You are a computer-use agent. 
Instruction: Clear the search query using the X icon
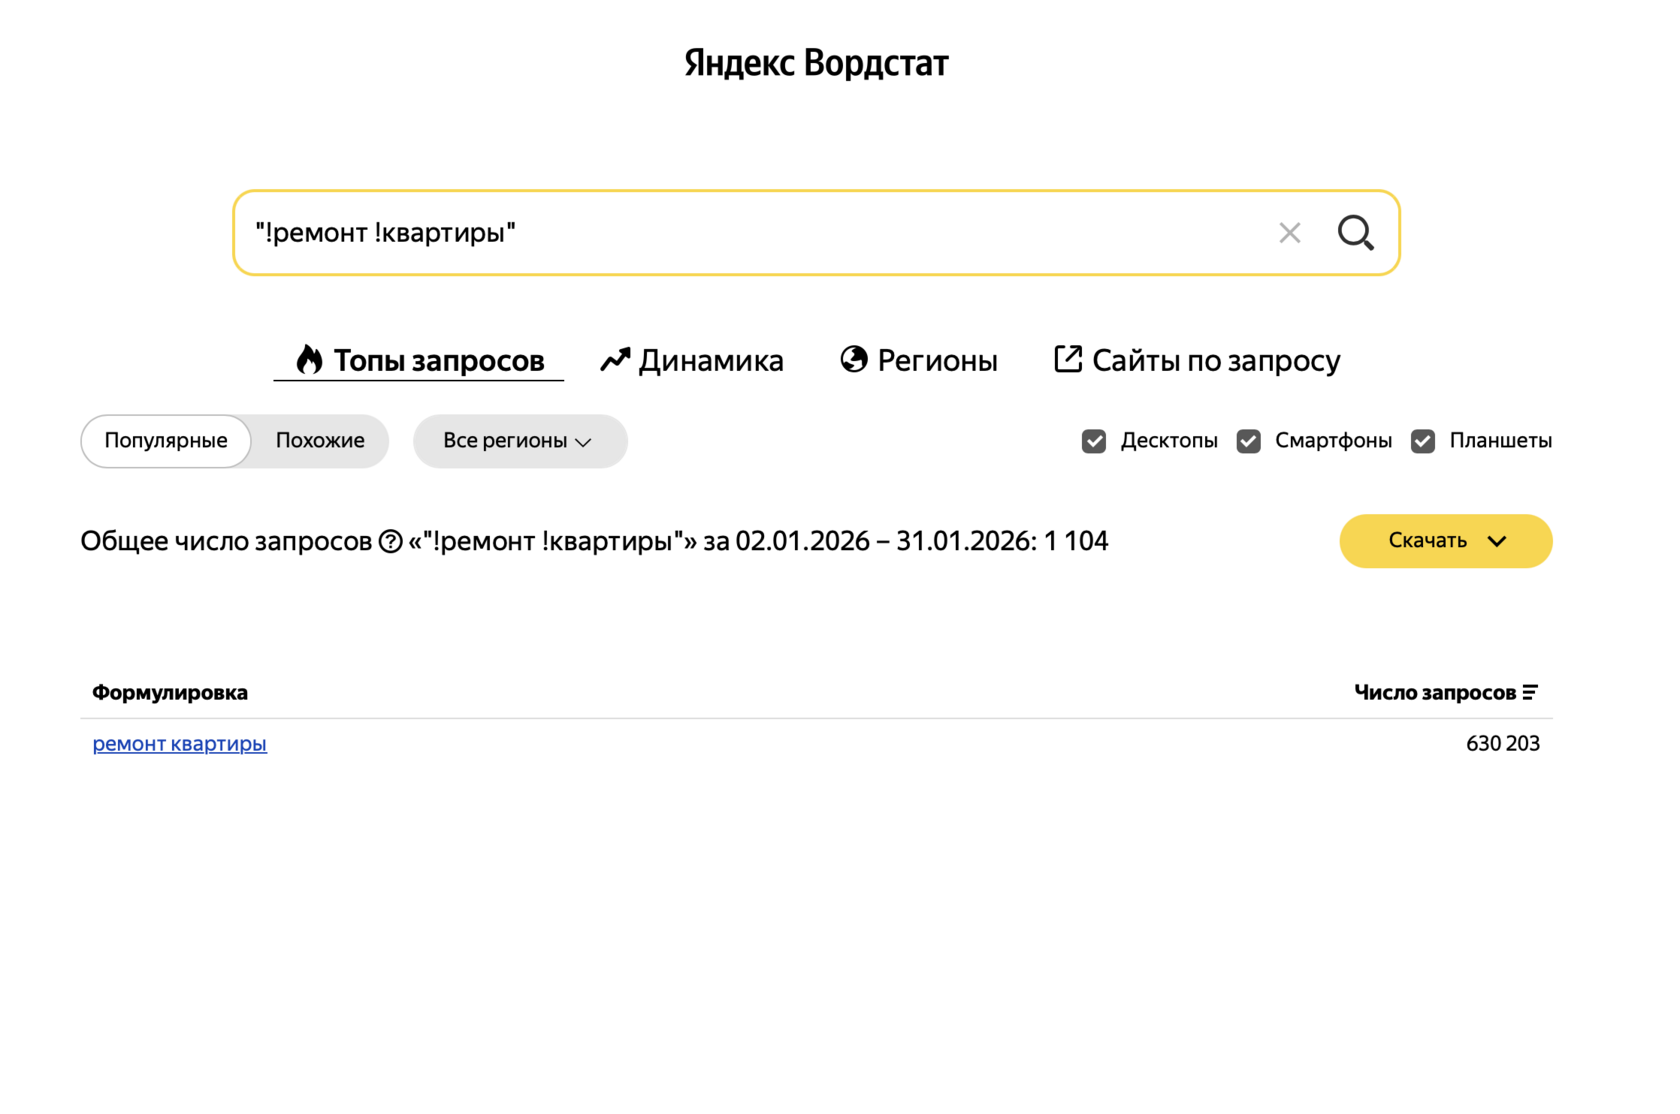[1290, 232]
